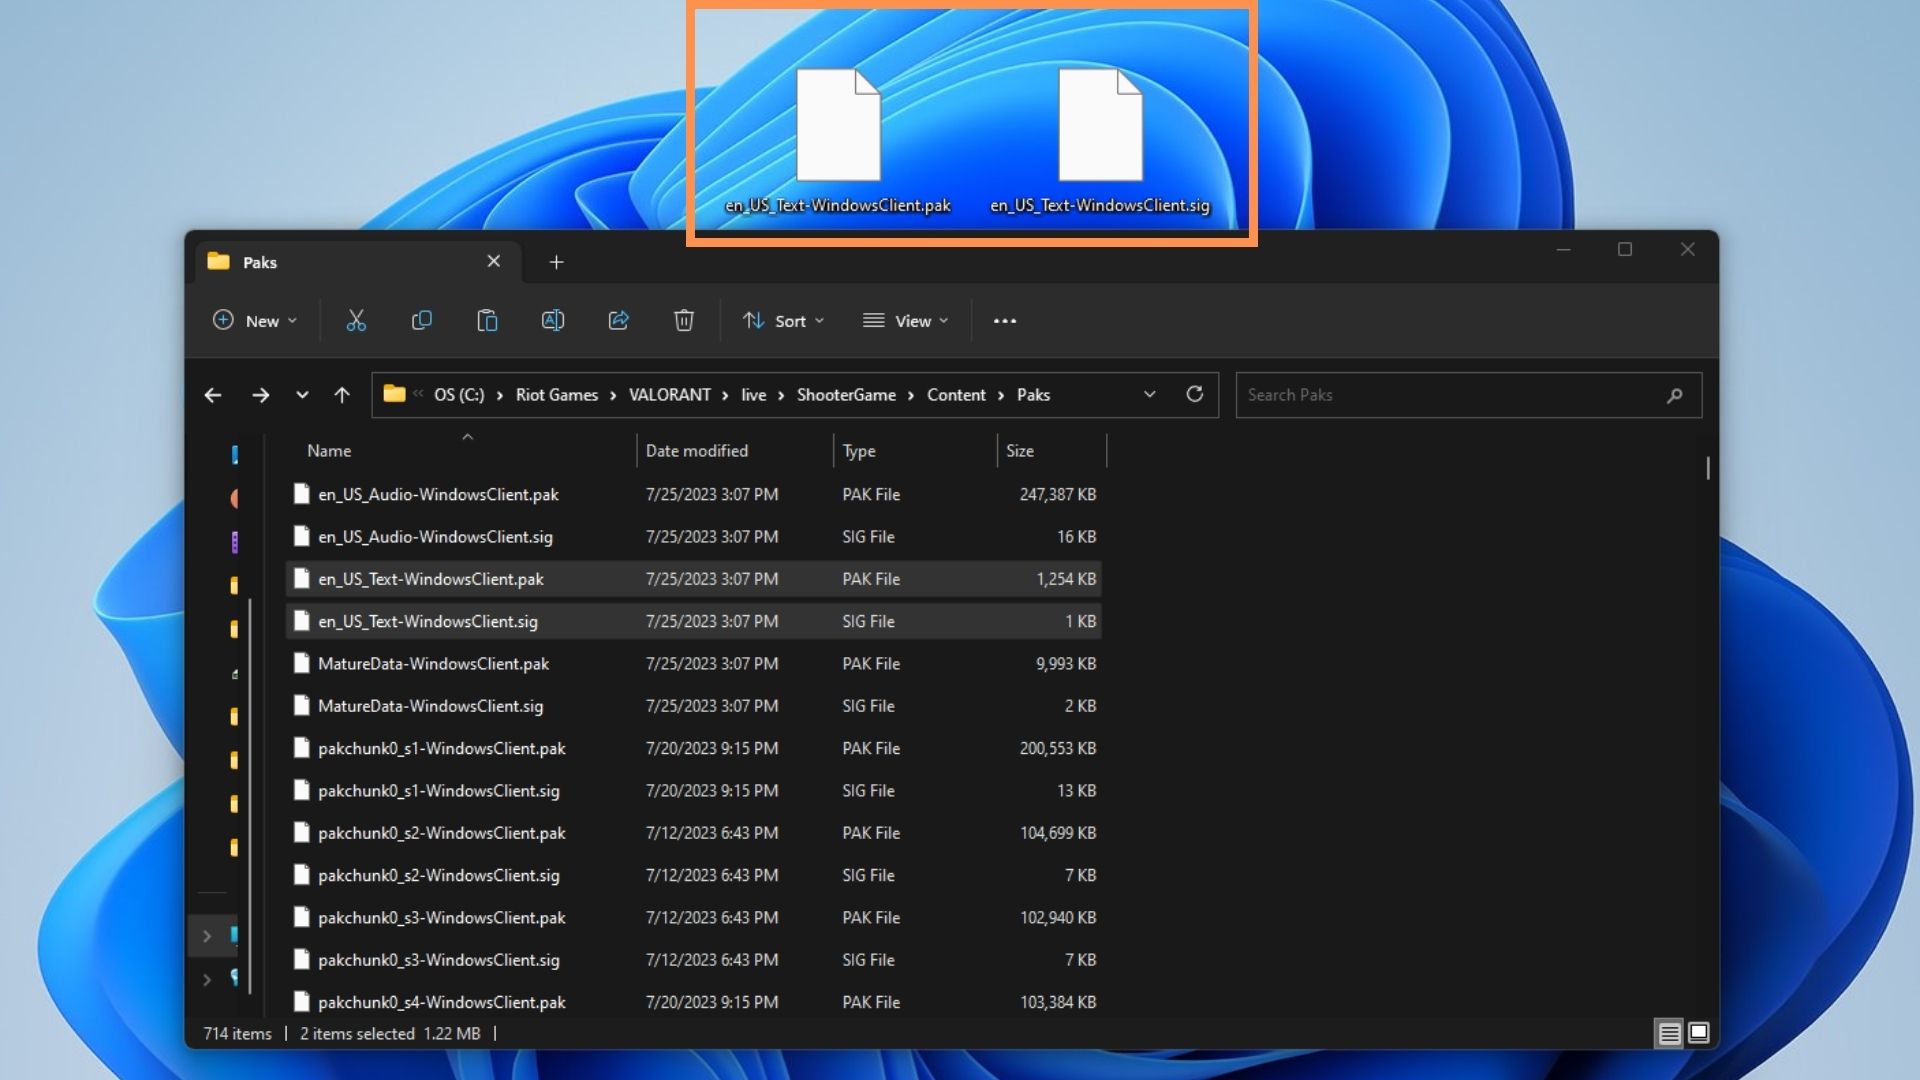Select MatureData-WindowsClient.sig file row
The image size is (1920, 1080).
(694, 706)
